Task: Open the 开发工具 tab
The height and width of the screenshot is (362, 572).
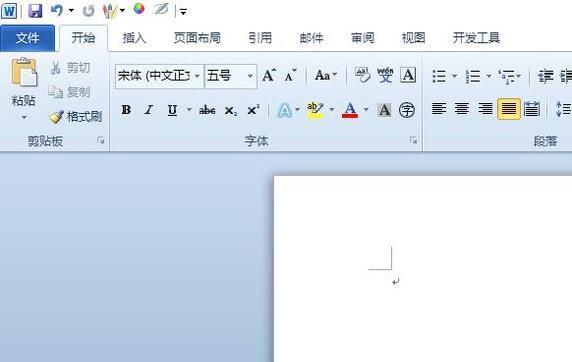Action: pos(476,38)
